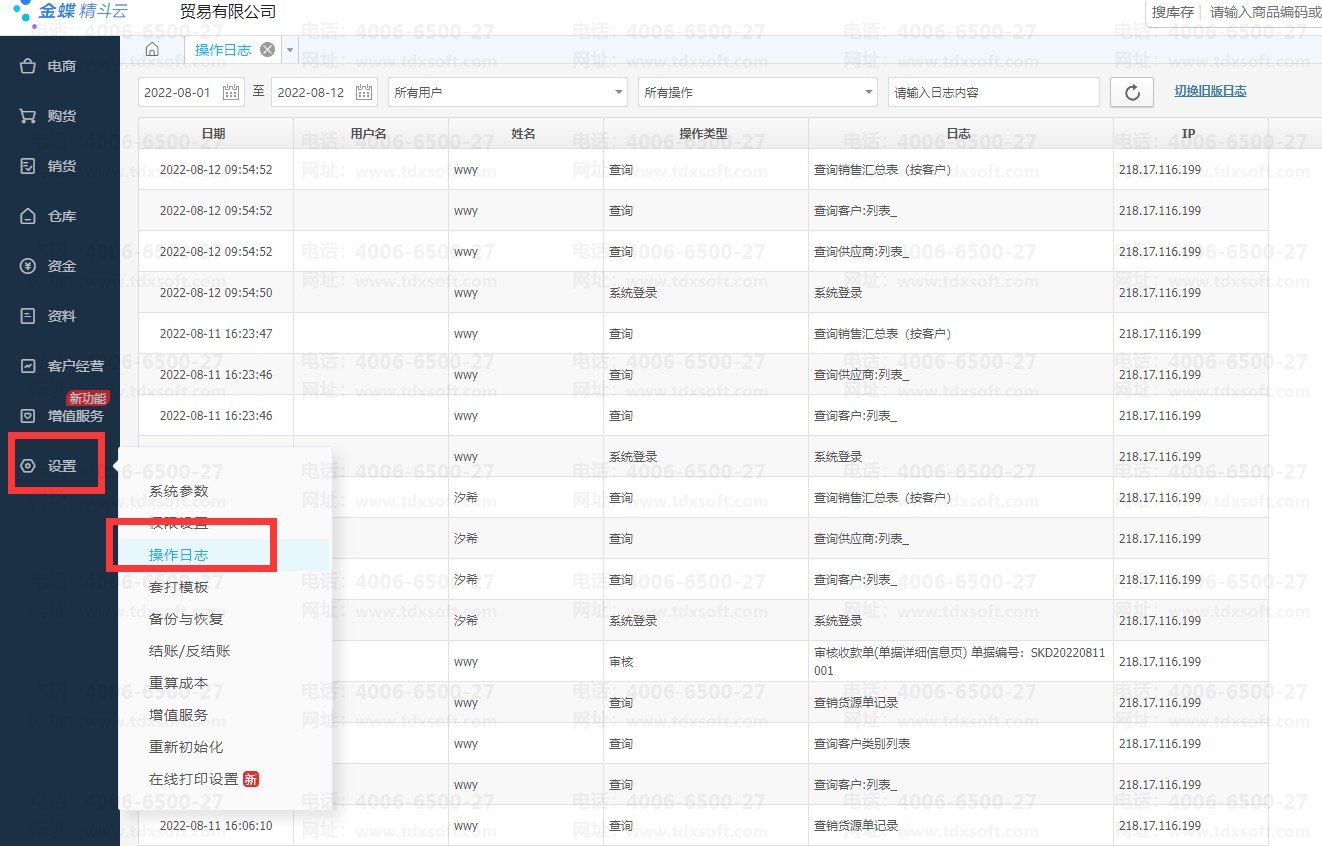1322x846 pixels.
Task: Open 结账/反结账 from the menu
Action: (x=190, y=651)
